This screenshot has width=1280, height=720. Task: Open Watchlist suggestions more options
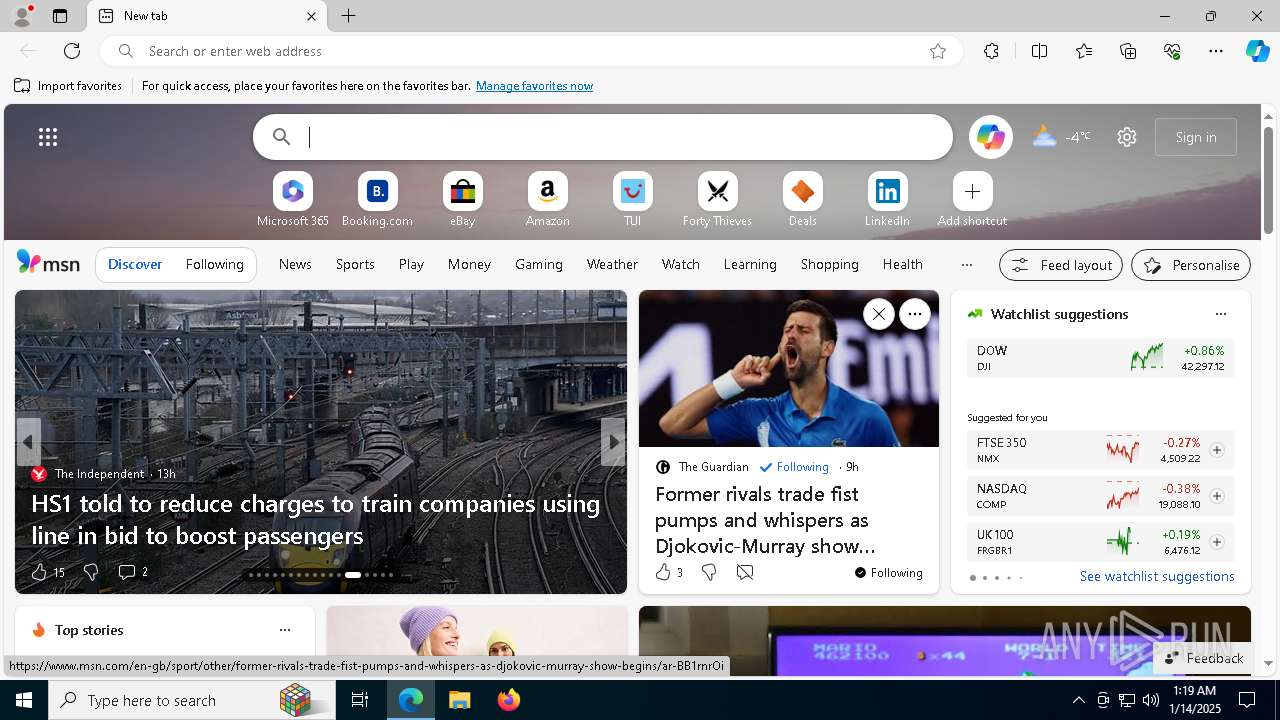tap(1220, 314)
